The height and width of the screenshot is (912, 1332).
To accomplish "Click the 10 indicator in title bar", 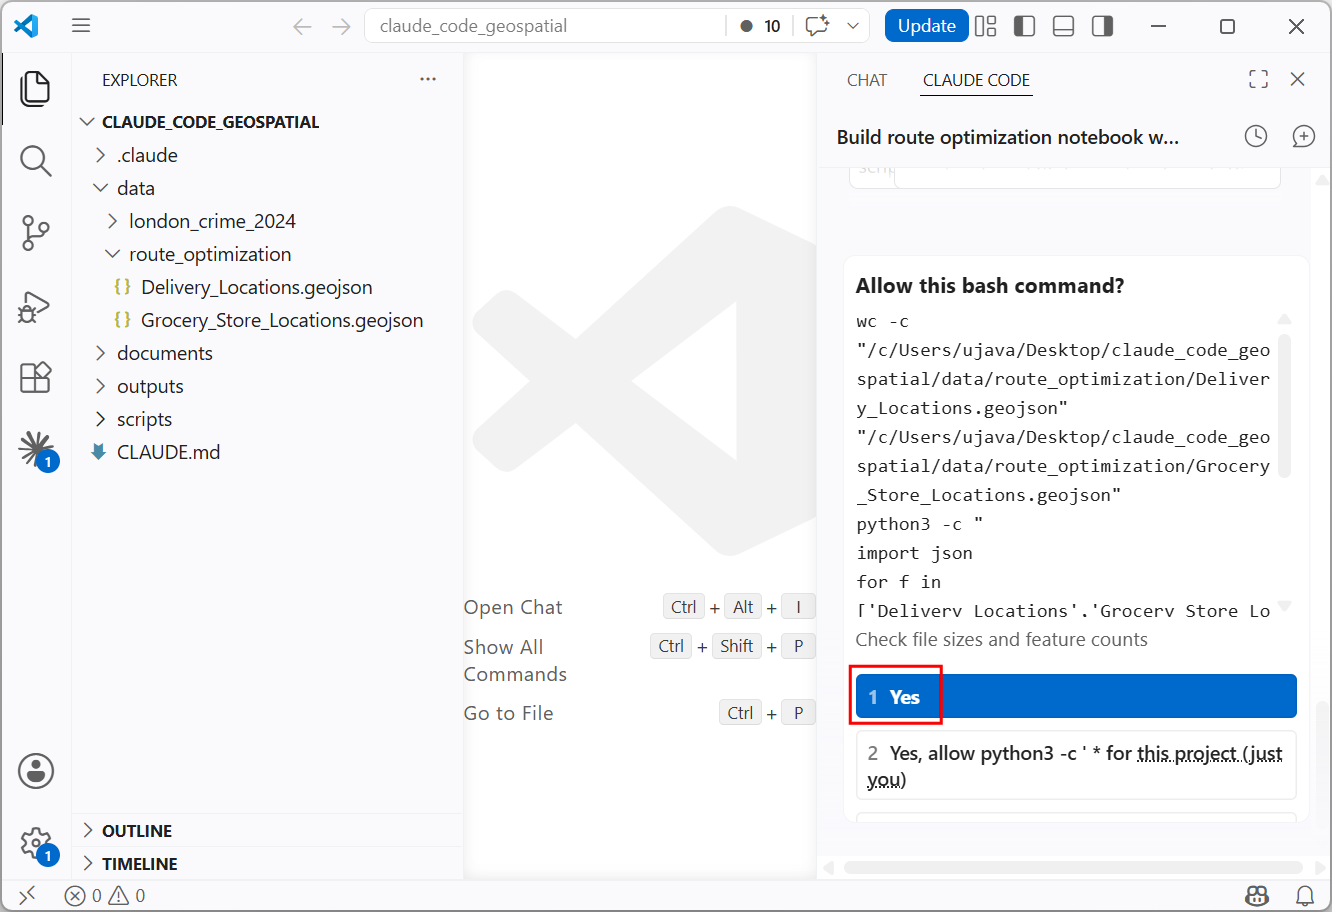I will (761, 26).
